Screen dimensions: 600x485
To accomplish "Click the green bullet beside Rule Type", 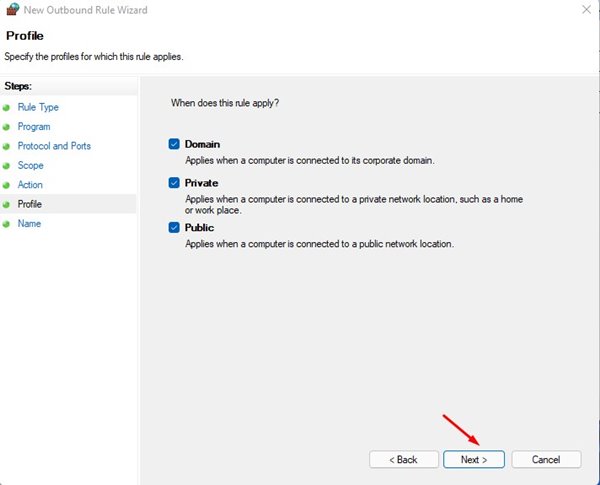I will (7, 107).
